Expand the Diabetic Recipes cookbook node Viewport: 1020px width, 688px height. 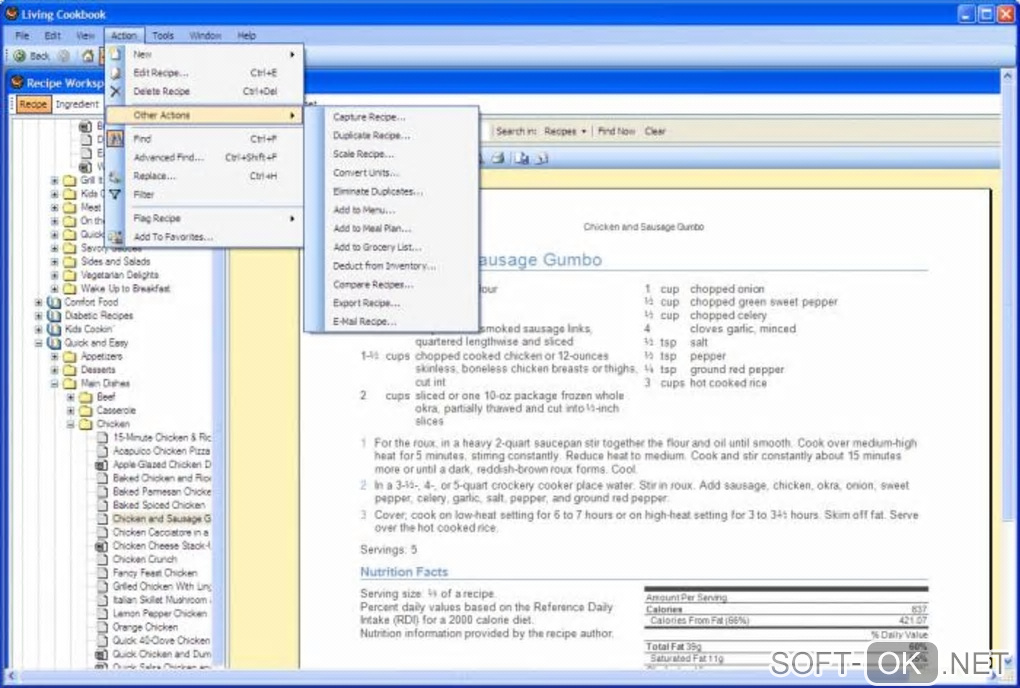[x=38, y=316]
